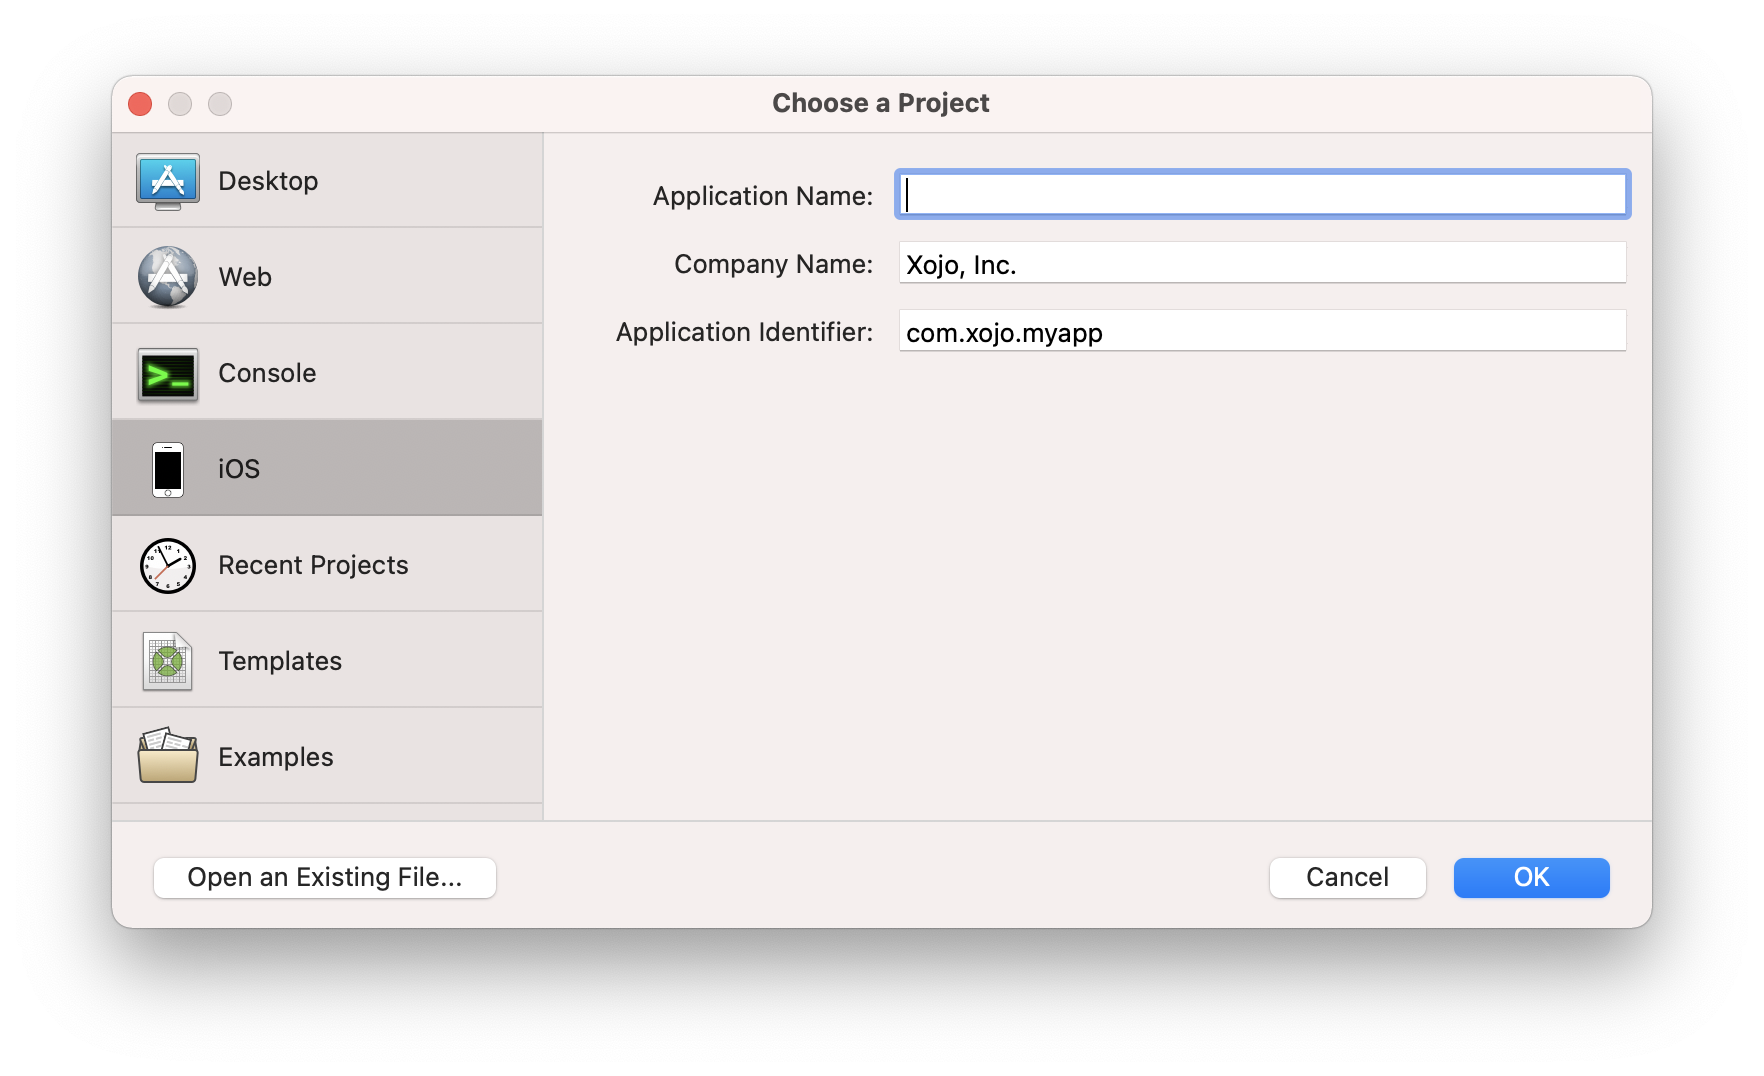Image resolution: width=1764 pixels, height=1076 pixels.
Task: Confirm project creation with OK
Action: coord(1531,877)
